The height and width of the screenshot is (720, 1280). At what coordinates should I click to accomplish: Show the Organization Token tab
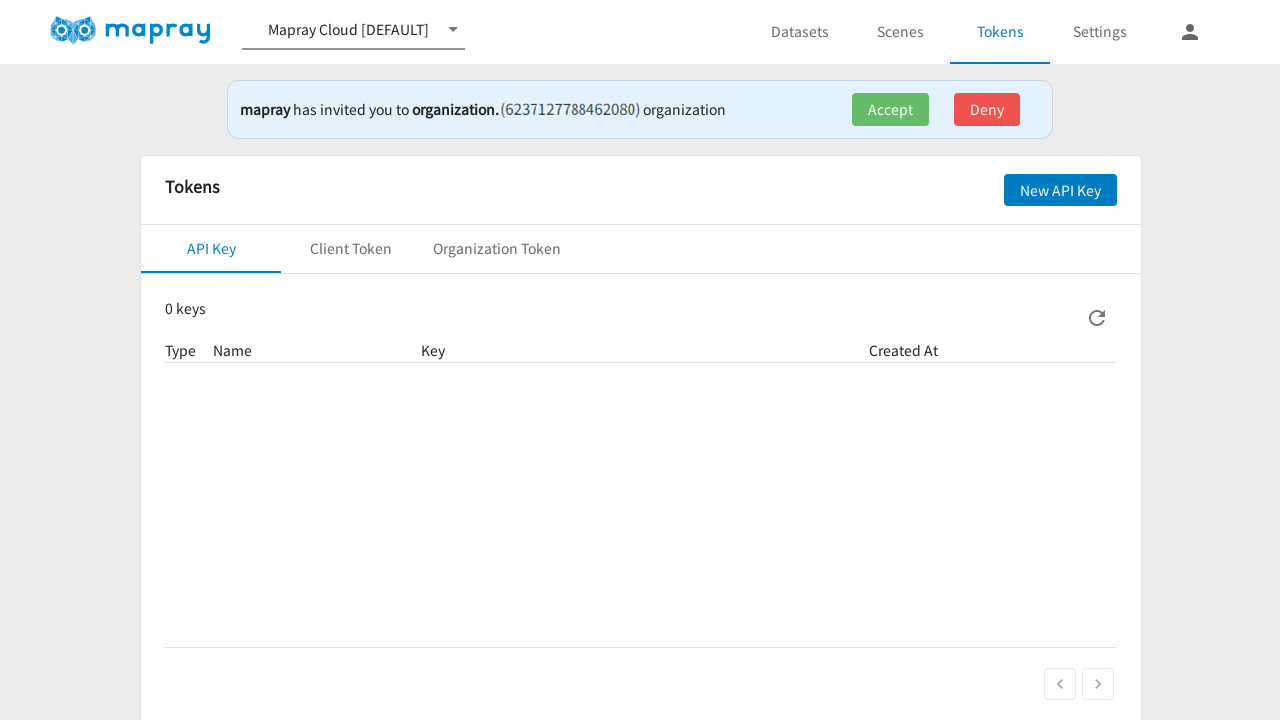[496, 249]
